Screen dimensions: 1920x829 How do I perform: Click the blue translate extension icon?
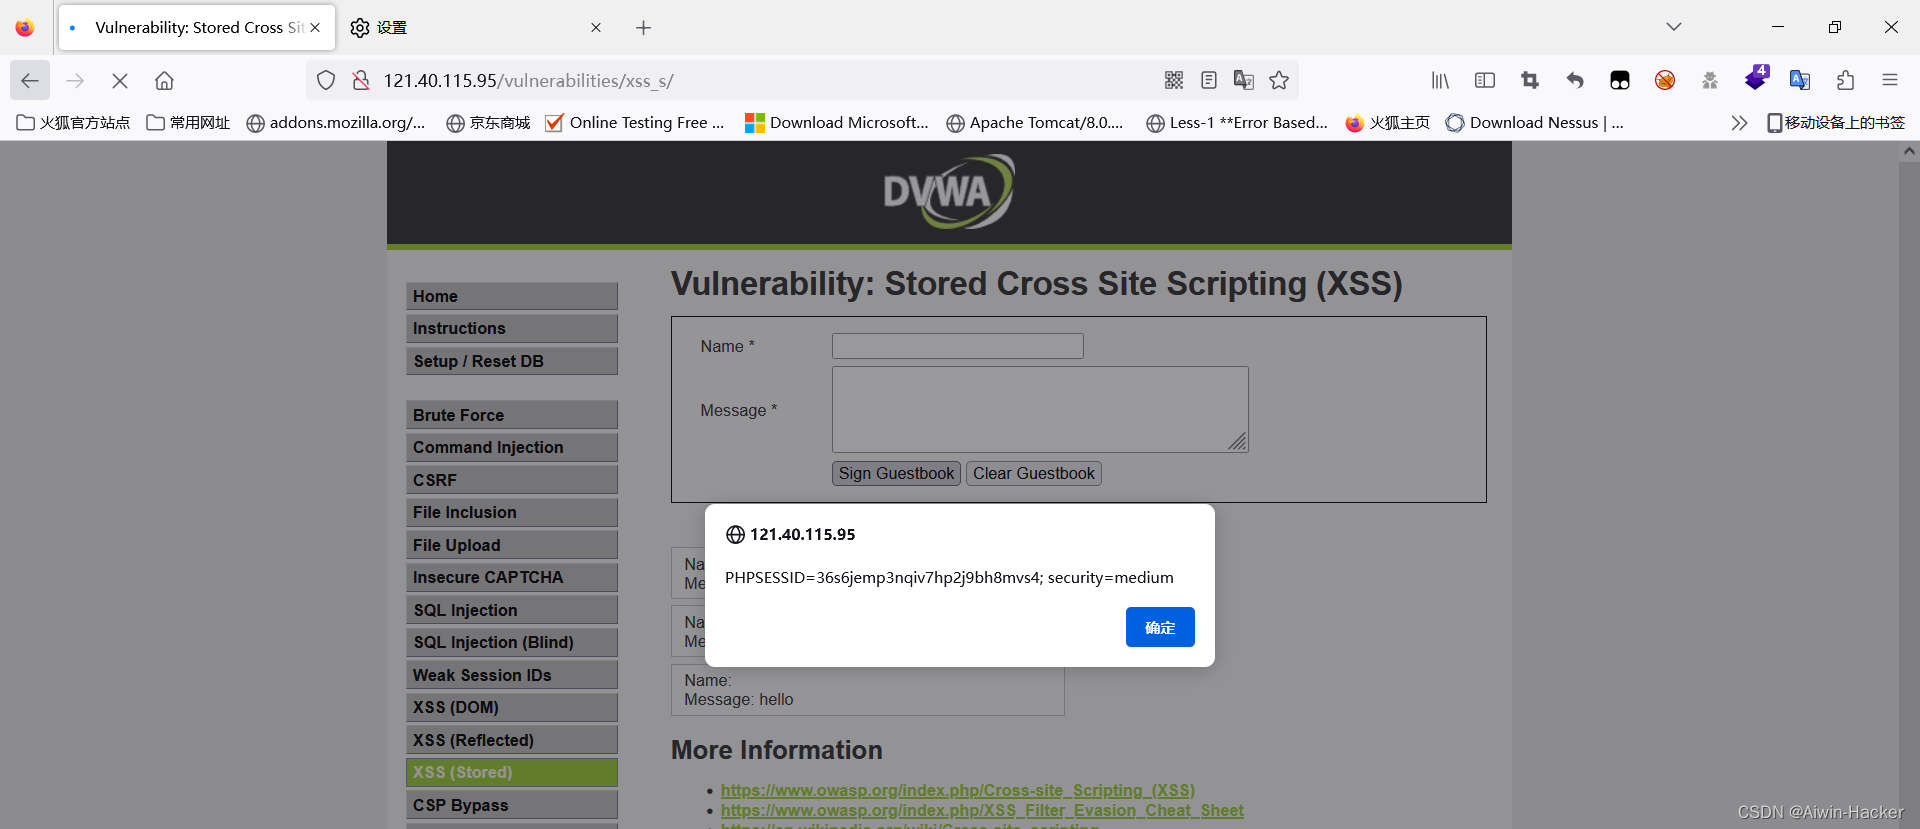[x=1800, y=80]
